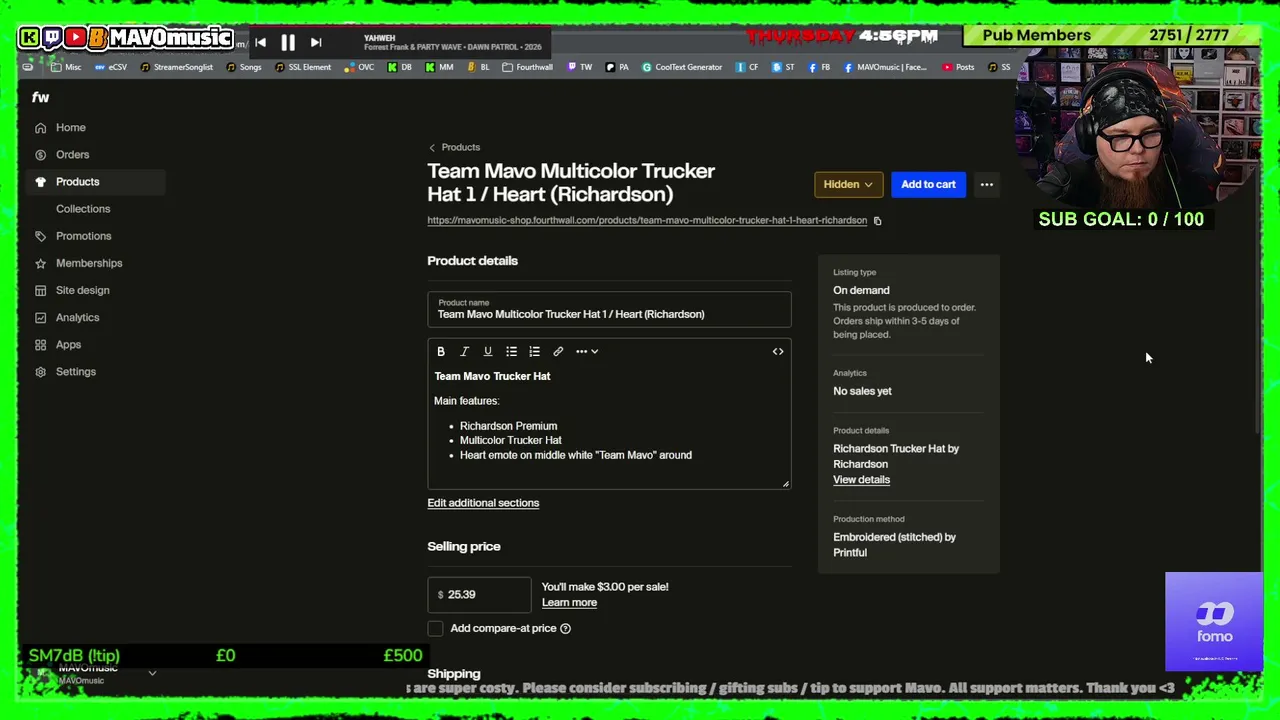
Task: Open the Hidden visibility status dropdown
Action: click(x=849, y=184)
